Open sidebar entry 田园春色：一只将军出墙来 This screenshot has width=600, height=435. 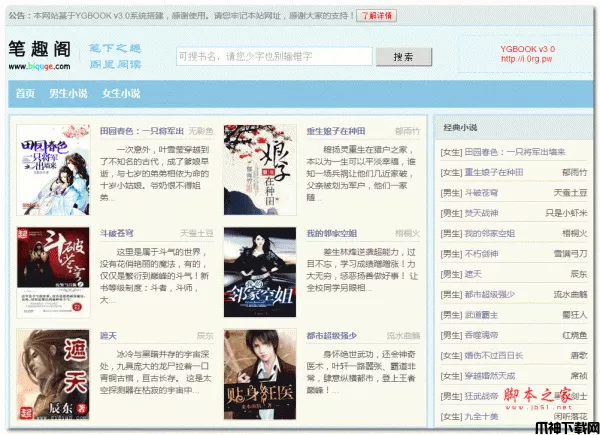(x=514, y=152)
